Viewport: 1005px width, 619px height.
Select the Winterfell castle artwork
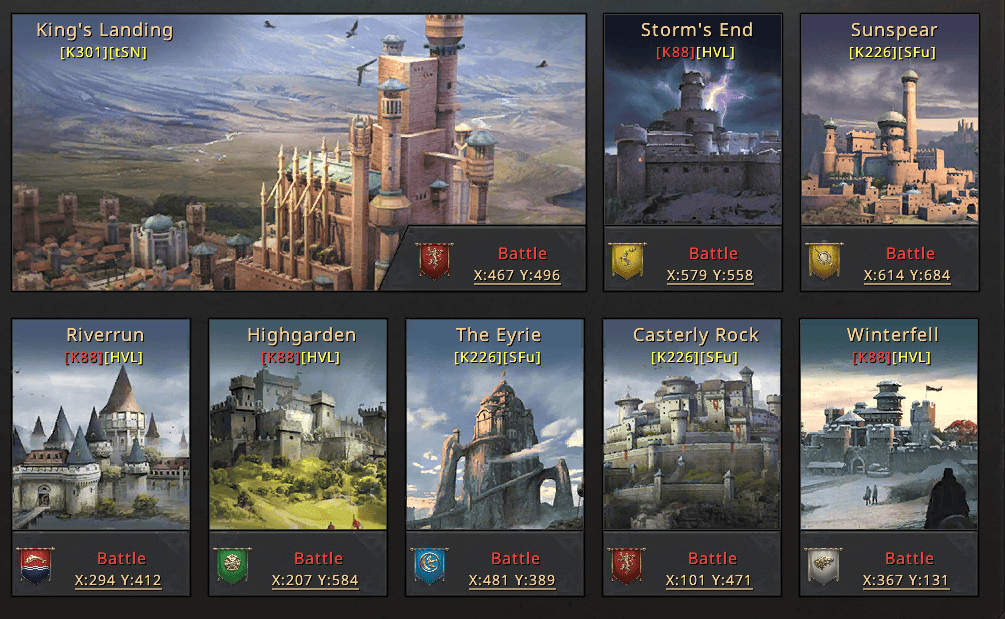[889, 425]
